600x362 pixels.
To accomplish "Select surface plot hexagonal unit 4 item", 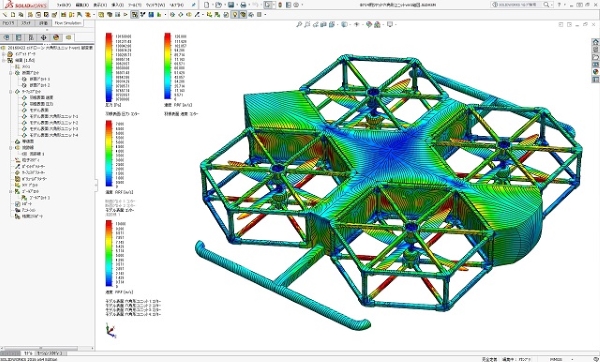I will point(54,135).
